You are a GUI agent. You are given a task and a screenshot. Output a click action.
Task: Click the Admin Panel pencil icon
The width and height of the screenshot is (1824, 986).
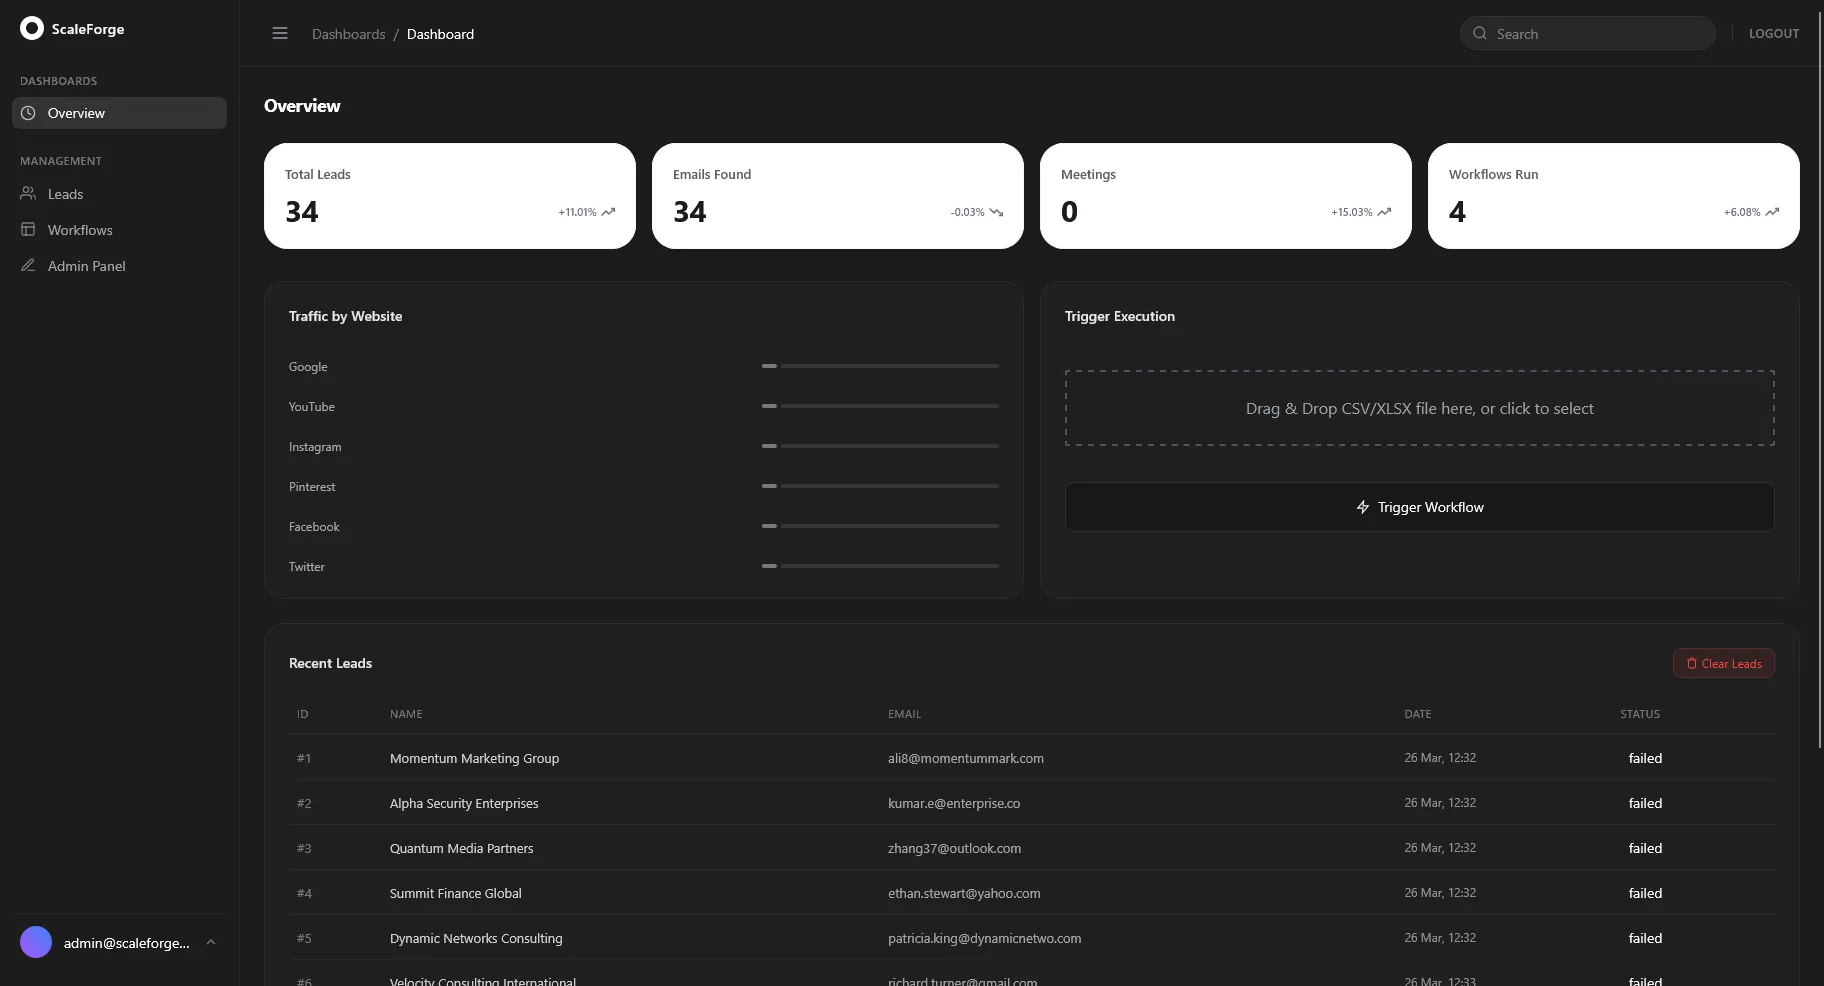(x=28, y=266)
